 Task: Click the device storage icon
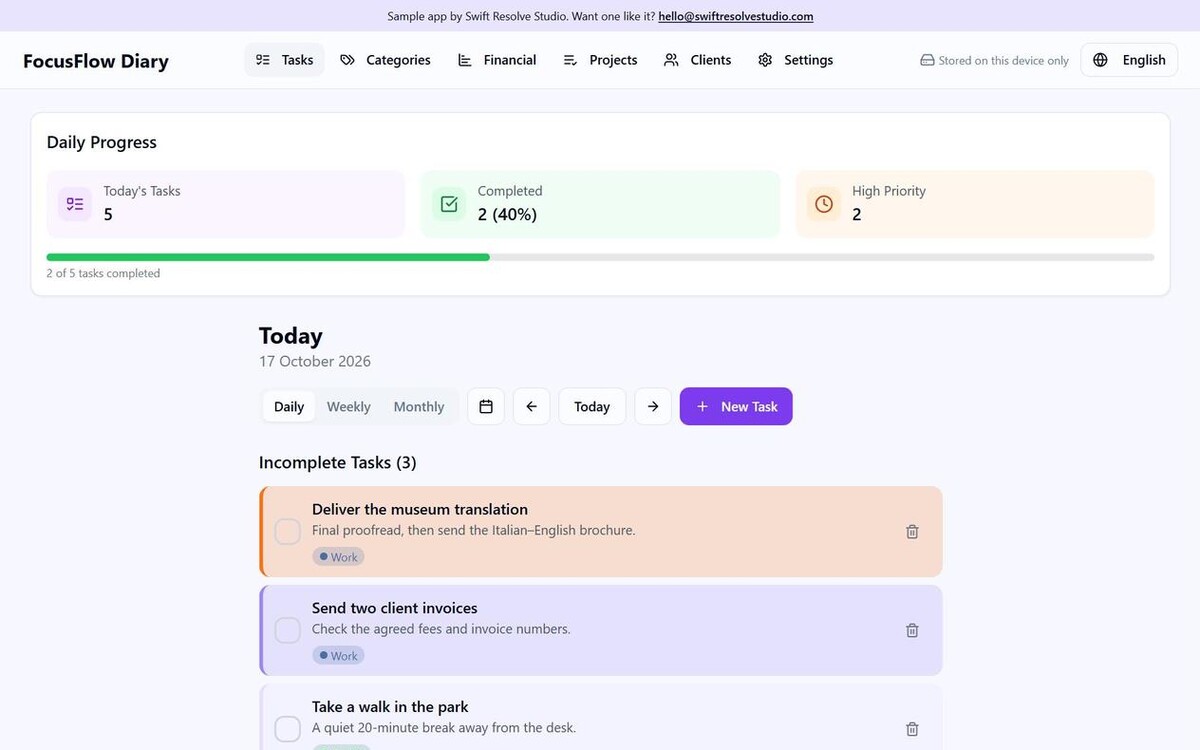[x=927, y=60]
